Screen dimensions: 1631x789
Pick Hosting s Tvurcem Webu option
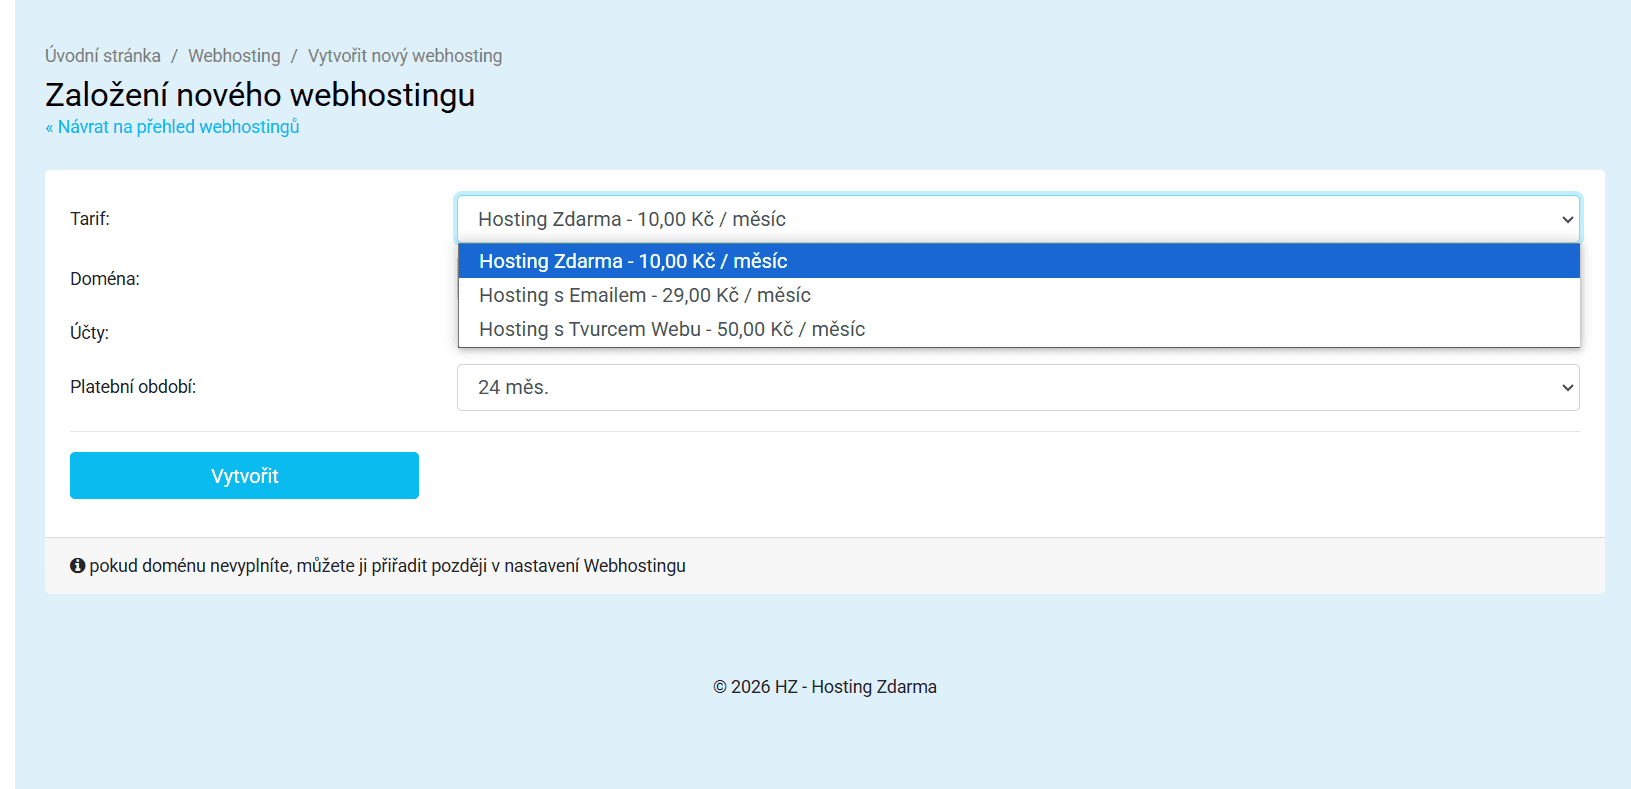[x=671, y=329]
